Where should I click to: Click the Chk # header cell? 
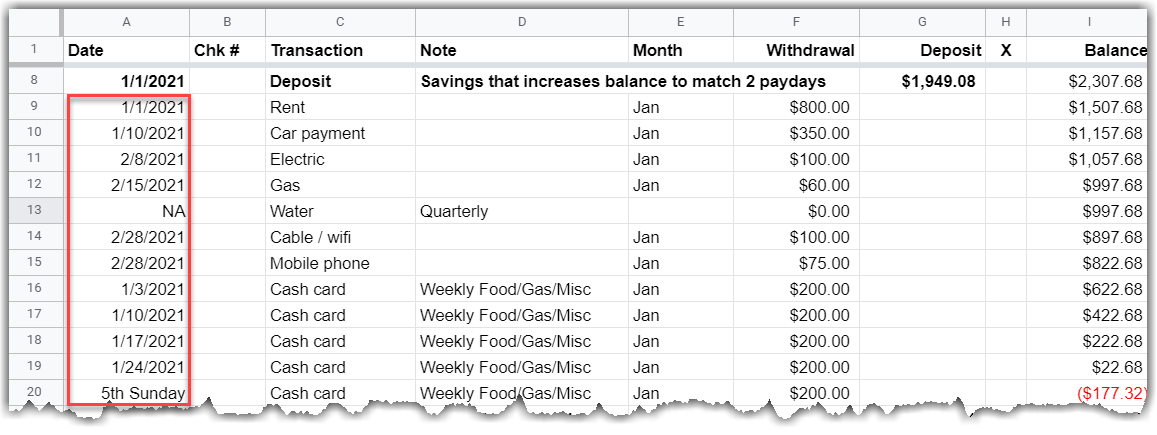227,50
